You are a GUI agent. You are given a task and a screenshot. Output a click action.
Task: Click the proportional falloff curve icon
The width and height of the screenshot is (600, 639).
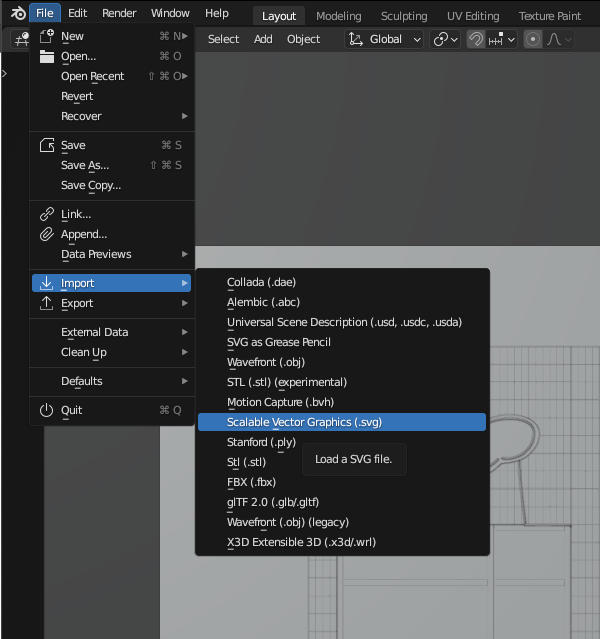pyautogui.click(x=554, y=39)
